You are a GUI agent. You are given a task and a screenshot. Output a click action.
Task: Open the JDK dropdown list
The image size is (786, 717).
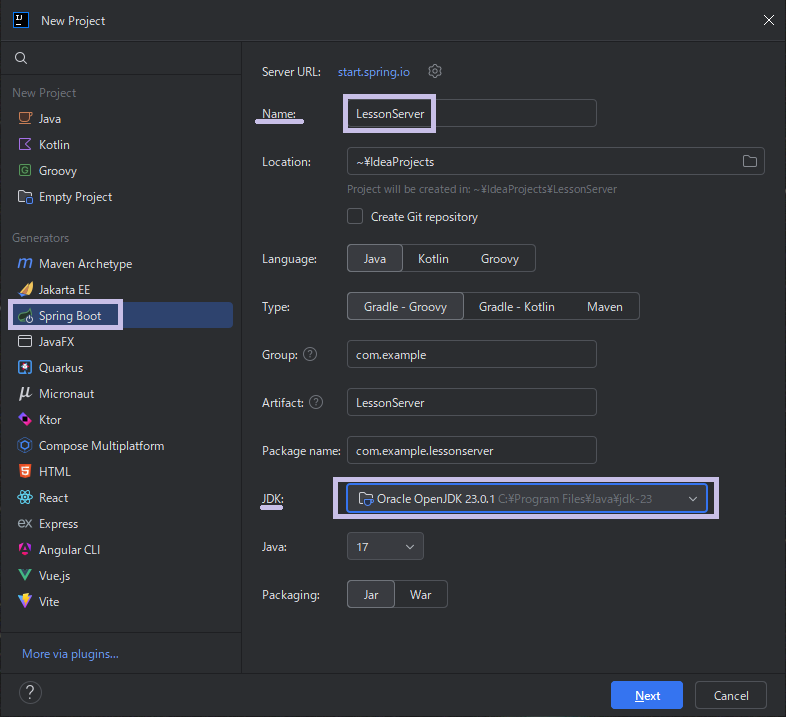(x=527, y=498)
